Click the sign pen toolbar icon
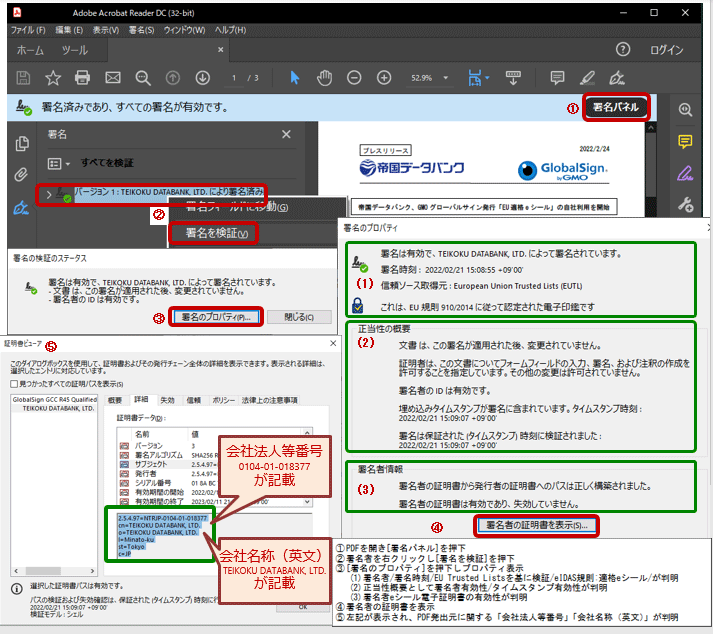713x634 pixels. click(x=617, y=78)
